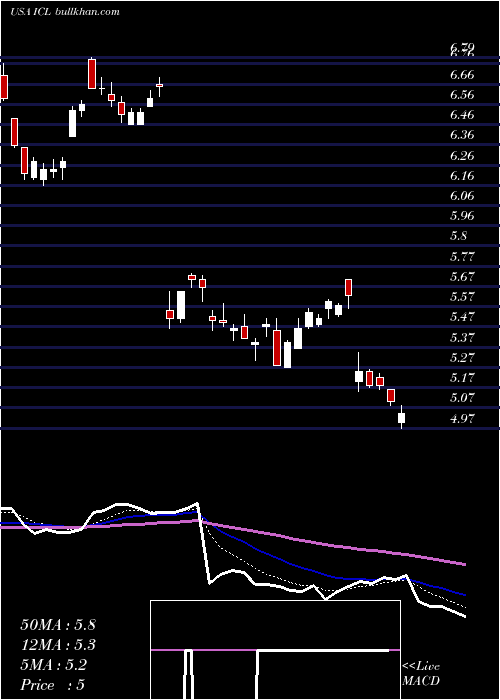The width and height of the screenshot is (500, 700).
Task: Click the <<Live label
Action: point(421,667)
